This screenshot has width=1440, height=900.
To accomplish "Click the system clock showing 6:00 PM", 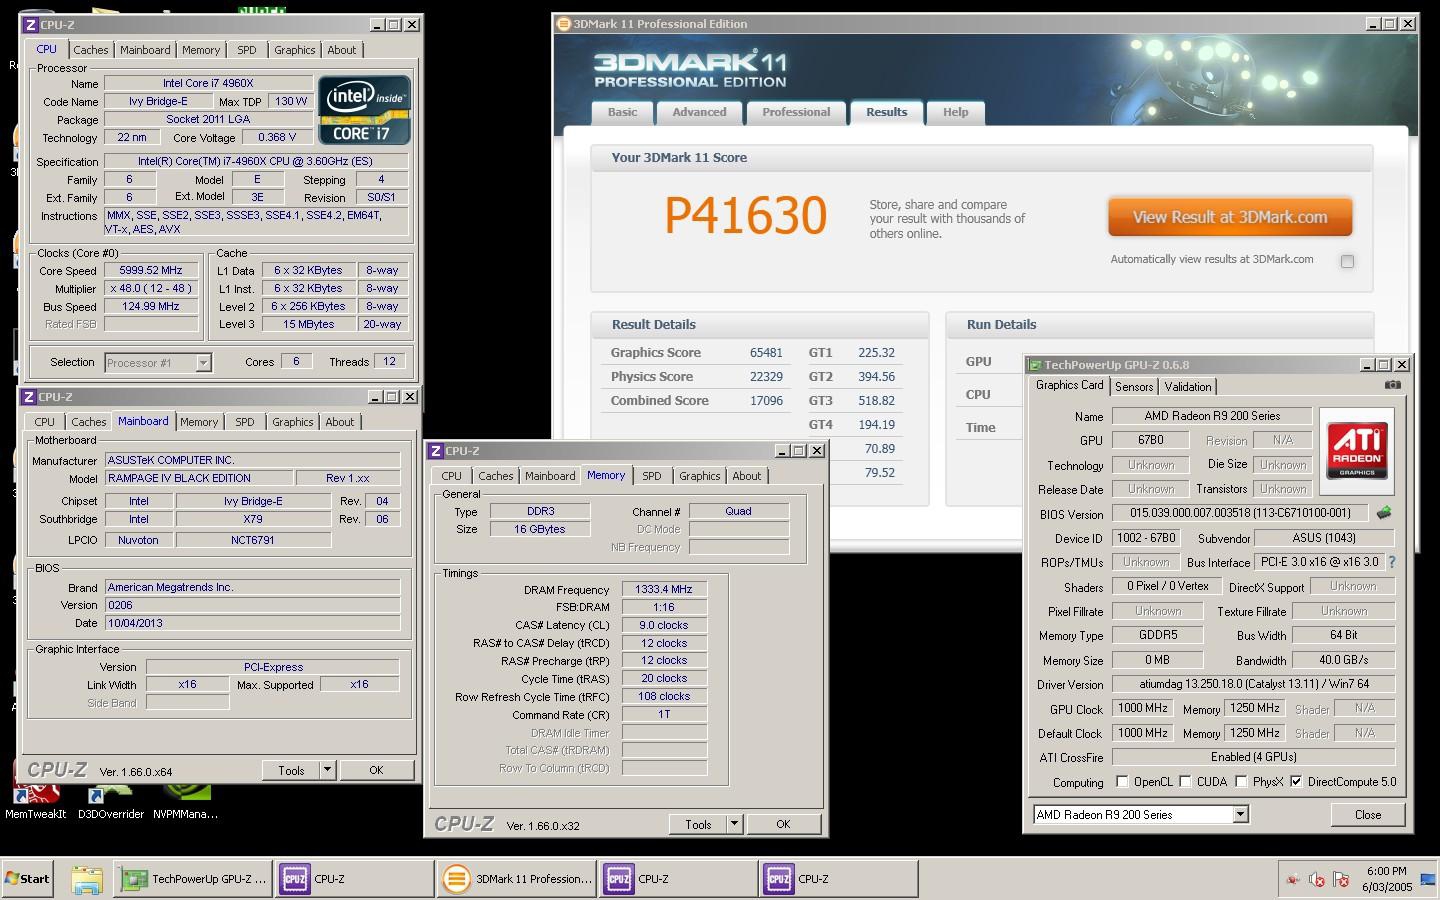I will tap(1386, 871).
